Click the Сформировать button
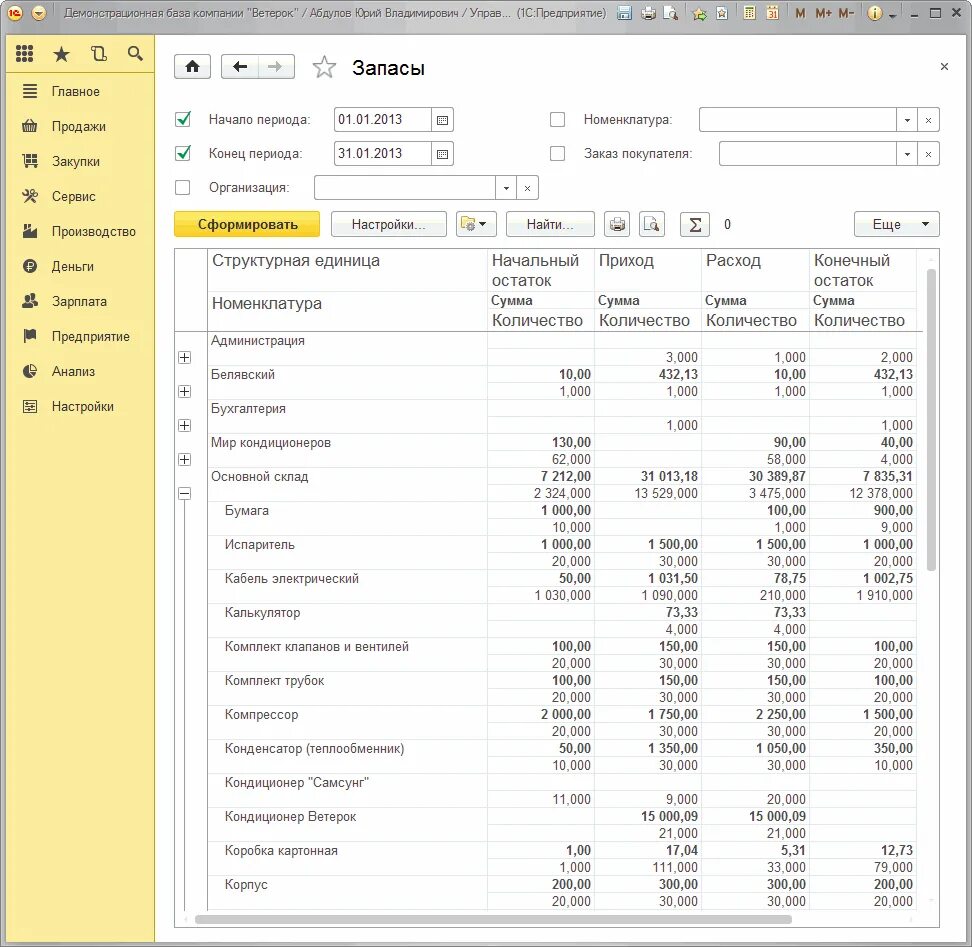 coord(247,224)
